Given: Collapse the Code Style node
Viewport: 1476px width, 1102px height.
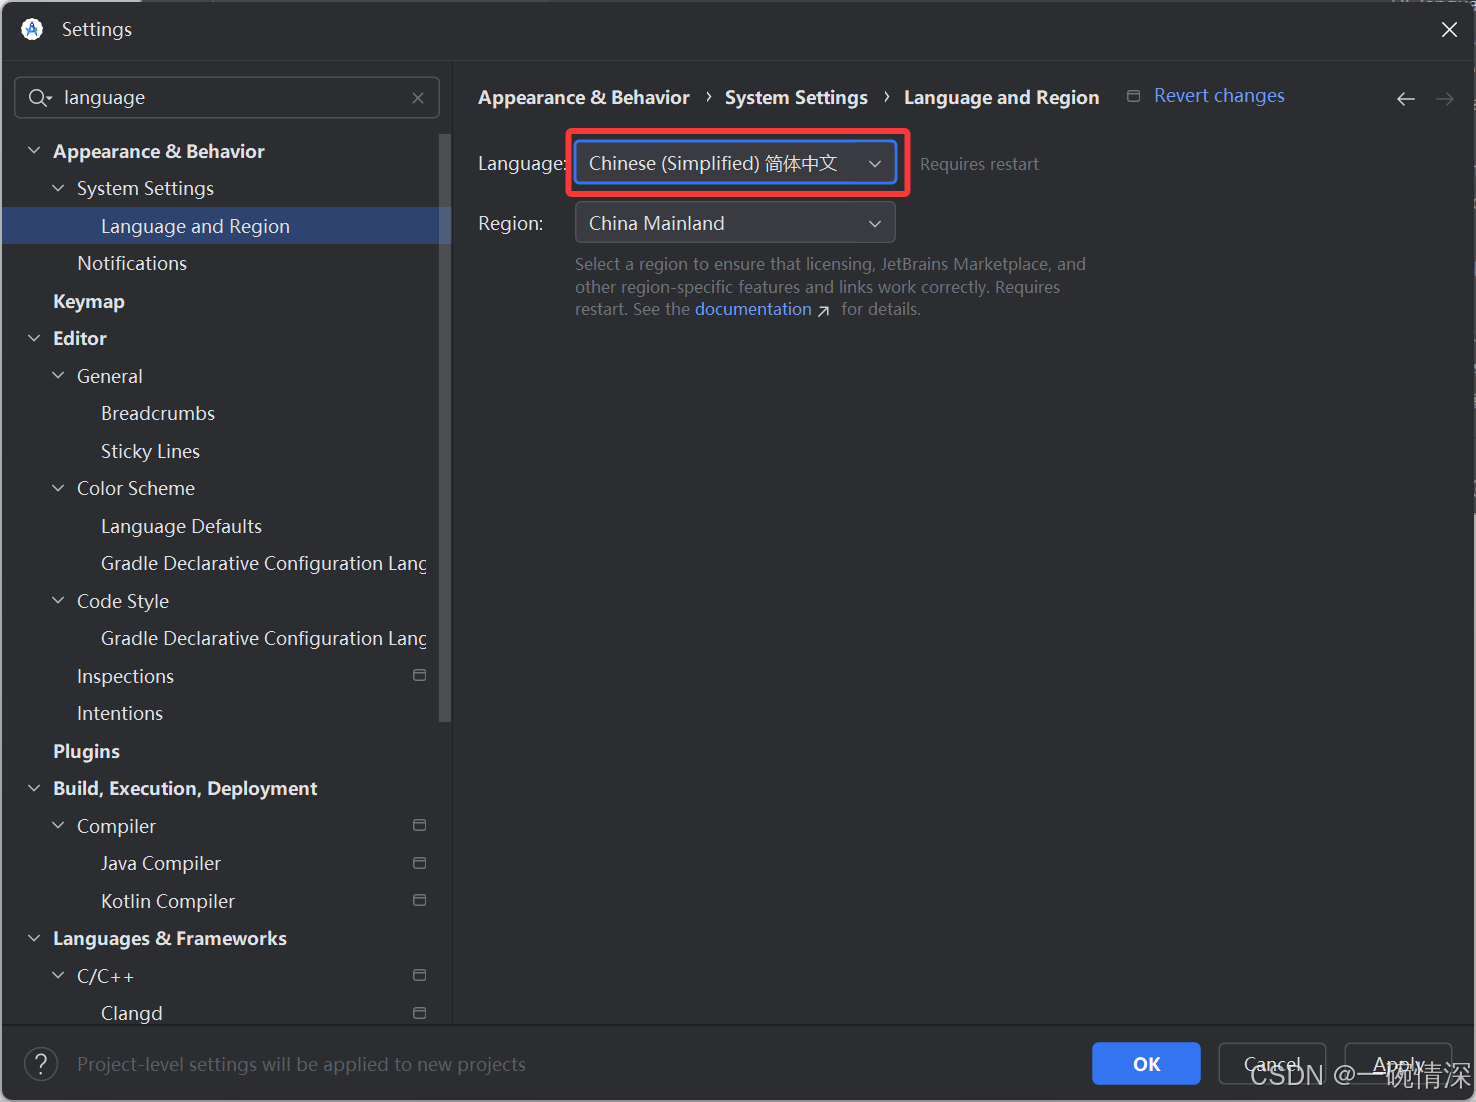Looking at the screenshot, I should pyautogui.click(x=58, y=601).
